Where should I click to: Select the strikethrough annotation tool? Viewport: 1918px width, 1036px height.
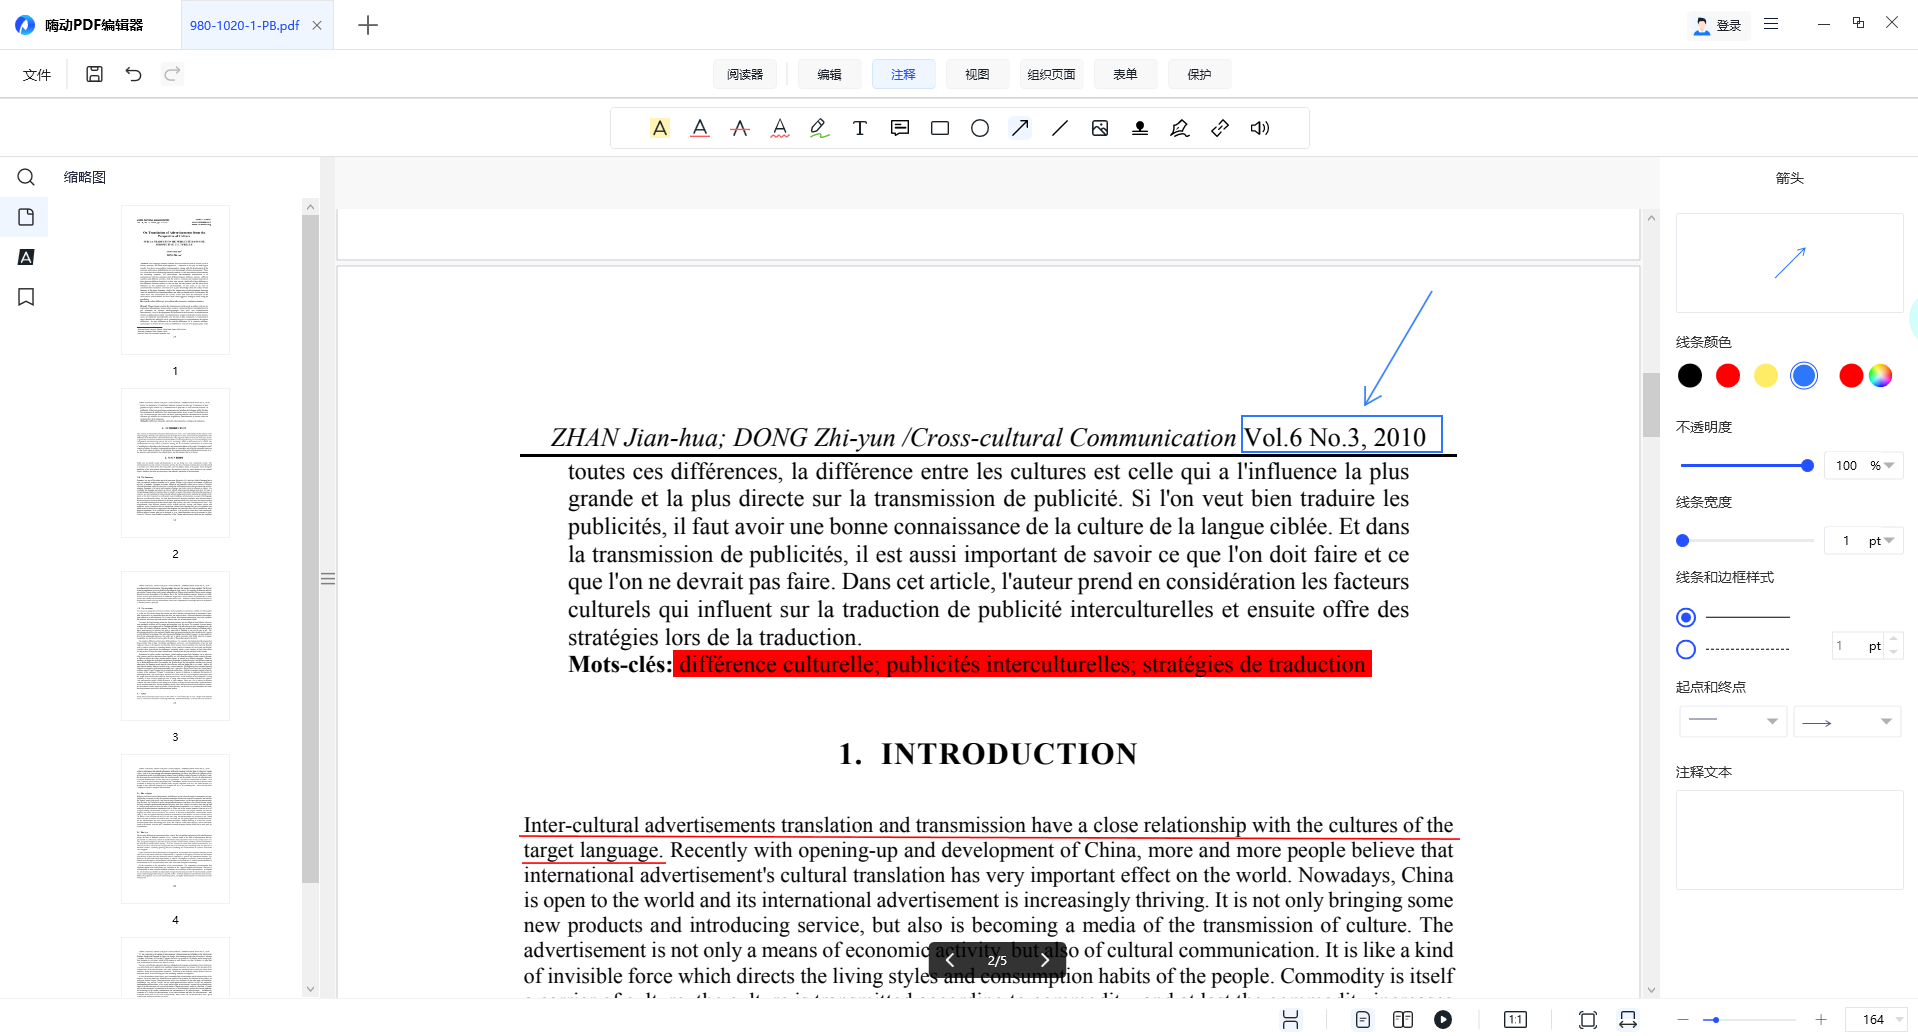pyautogui.click(x=740, y=128)
